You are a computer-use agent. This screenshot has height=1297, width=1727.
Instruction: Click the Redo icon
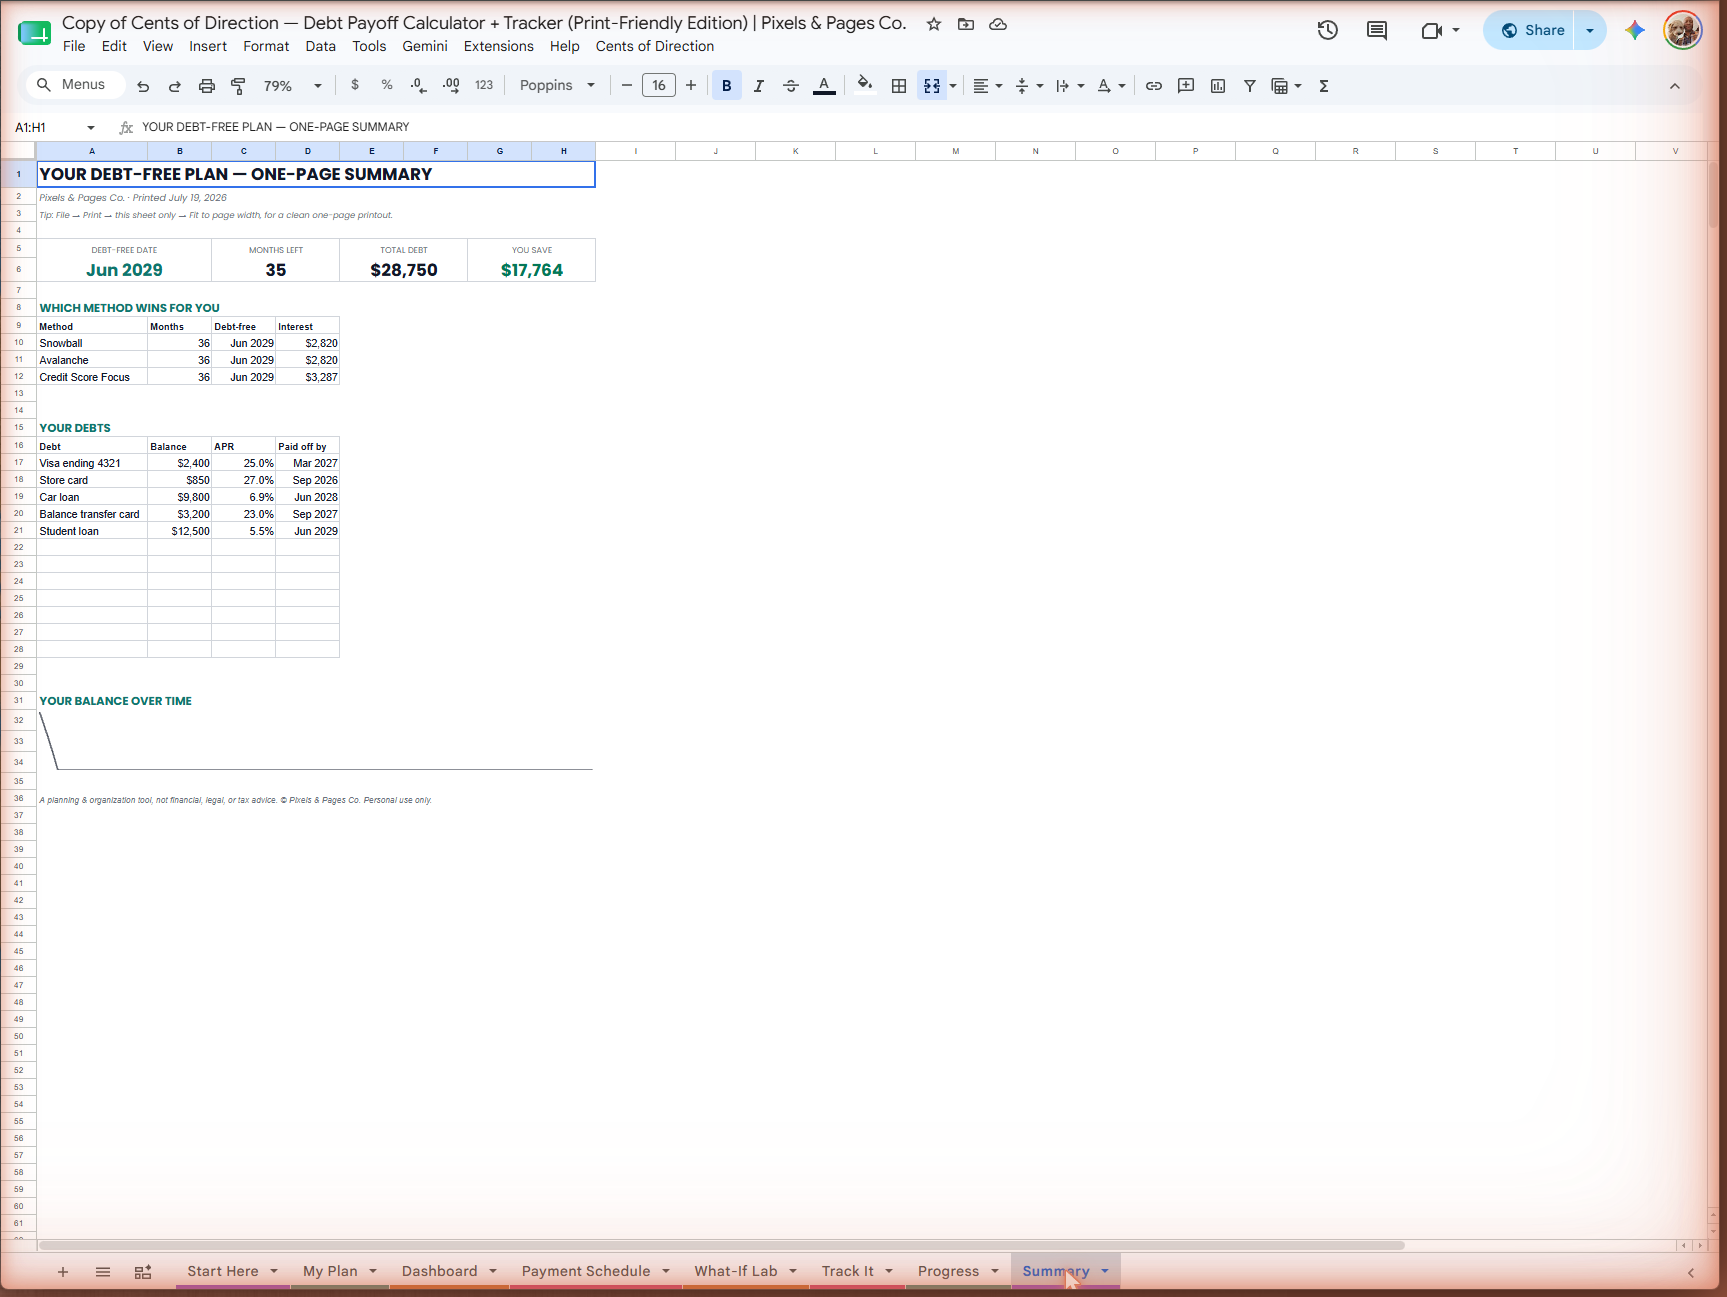(175, 86)
